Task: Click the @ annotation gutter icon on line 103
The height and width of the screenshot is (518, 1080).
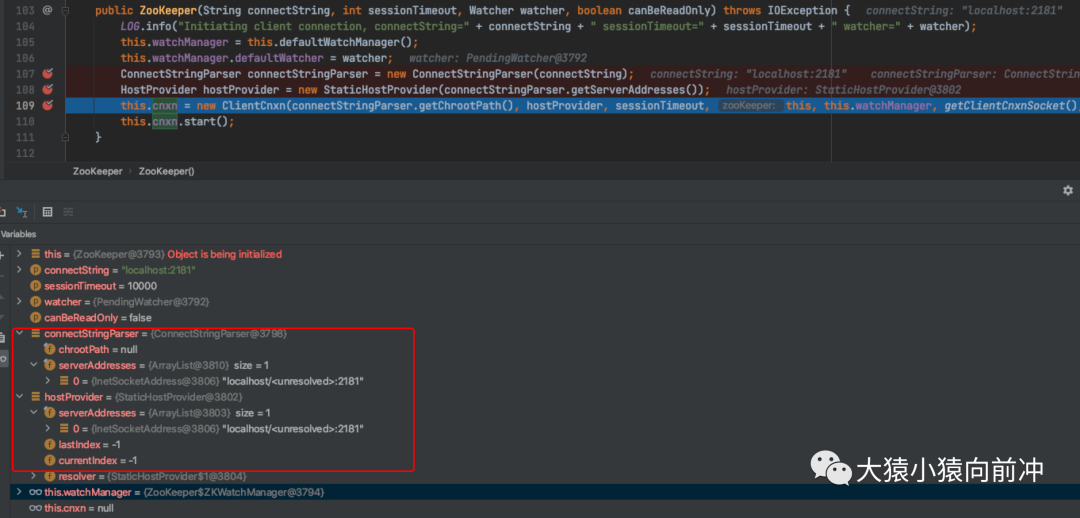Action: pos(48,10)
